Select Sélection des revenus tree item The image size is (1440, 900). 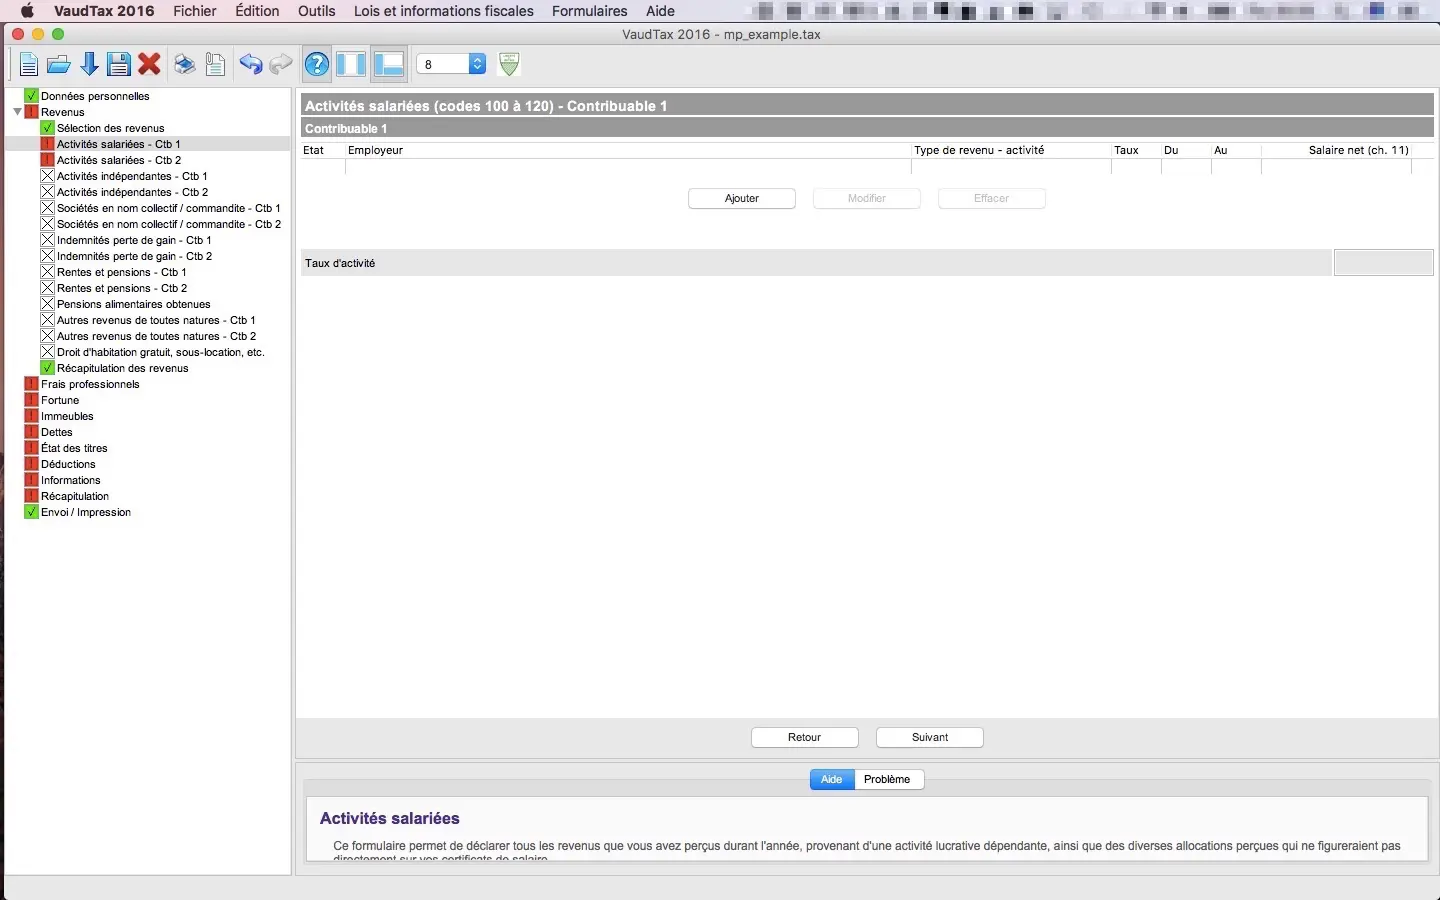click(110, 128)
